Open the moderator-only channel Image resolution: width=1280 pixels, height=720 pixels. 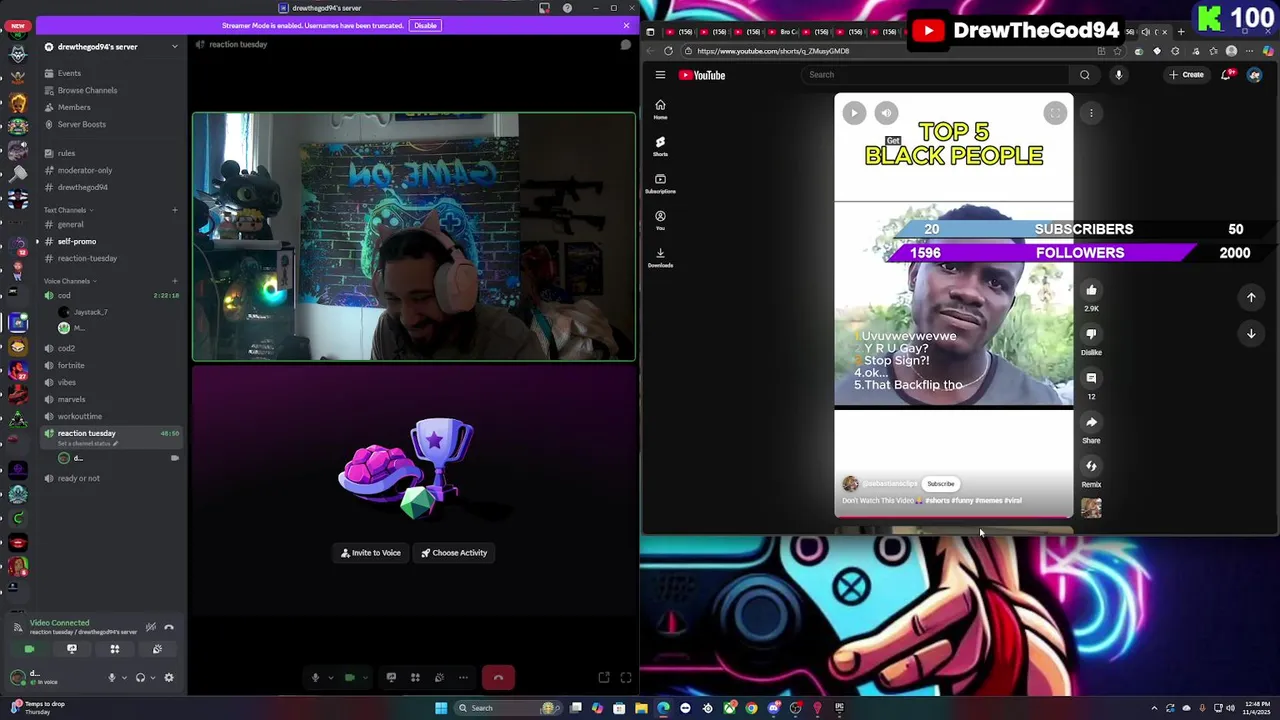[x=85, y=170]
